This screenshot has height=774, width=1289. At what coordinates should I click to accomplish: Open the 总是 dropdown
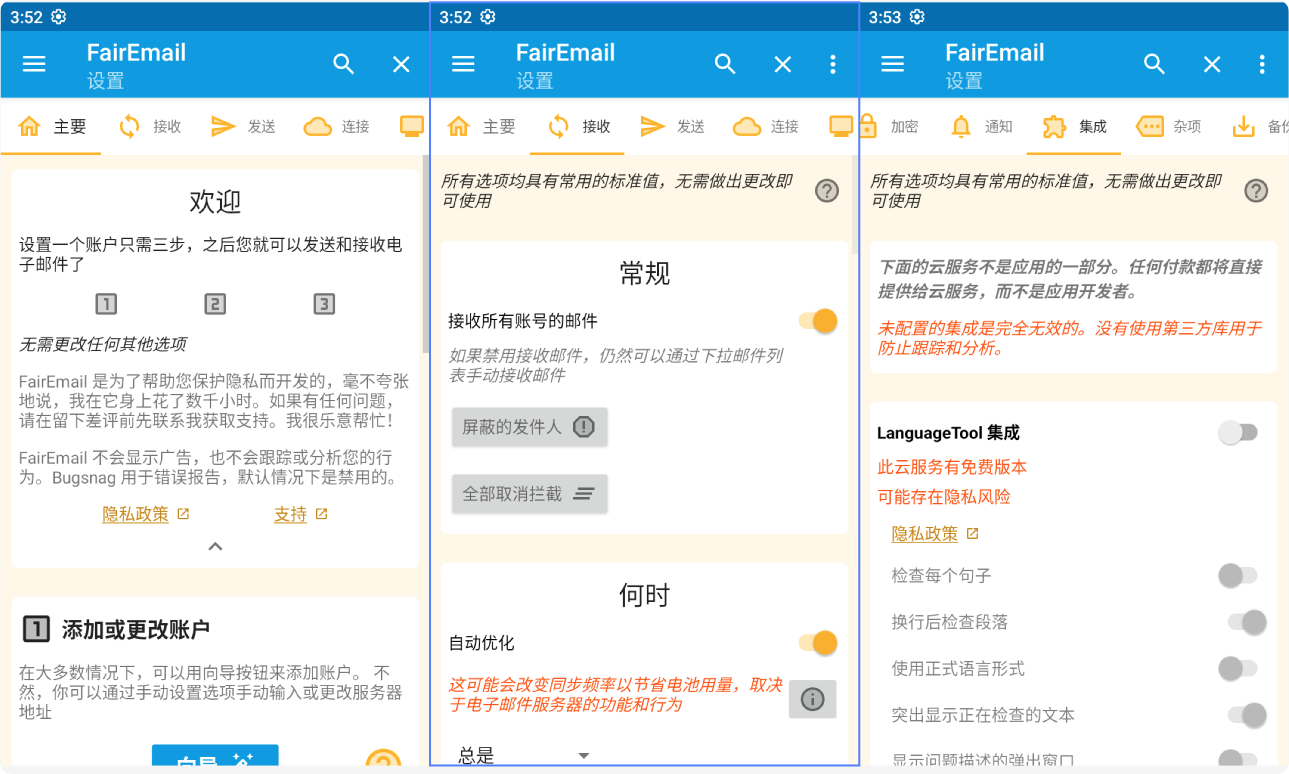pos(525,755)
